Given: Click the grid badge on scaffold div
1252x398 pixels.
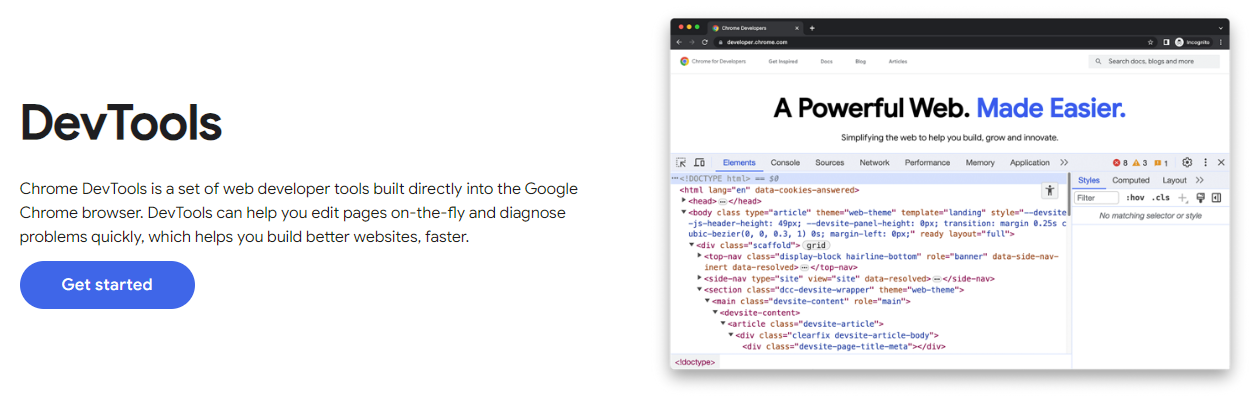Looking at the screenshot, I should point(817,245).
